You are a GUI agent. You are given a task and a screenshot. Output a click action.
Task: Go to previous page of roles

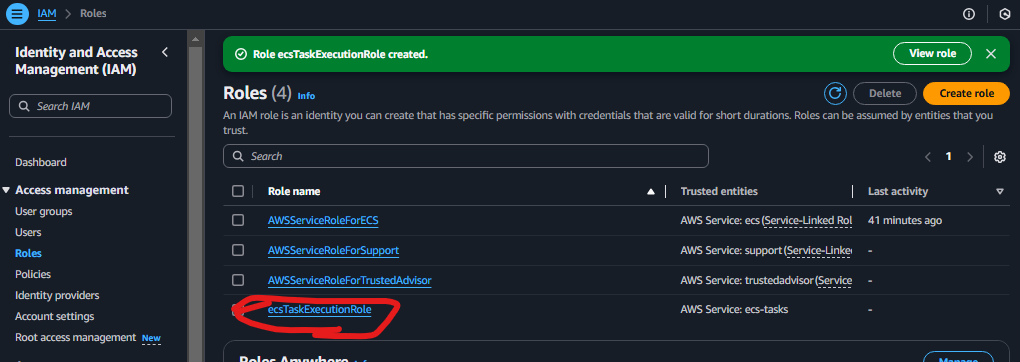pyautogui.click(x=928, y=156)
